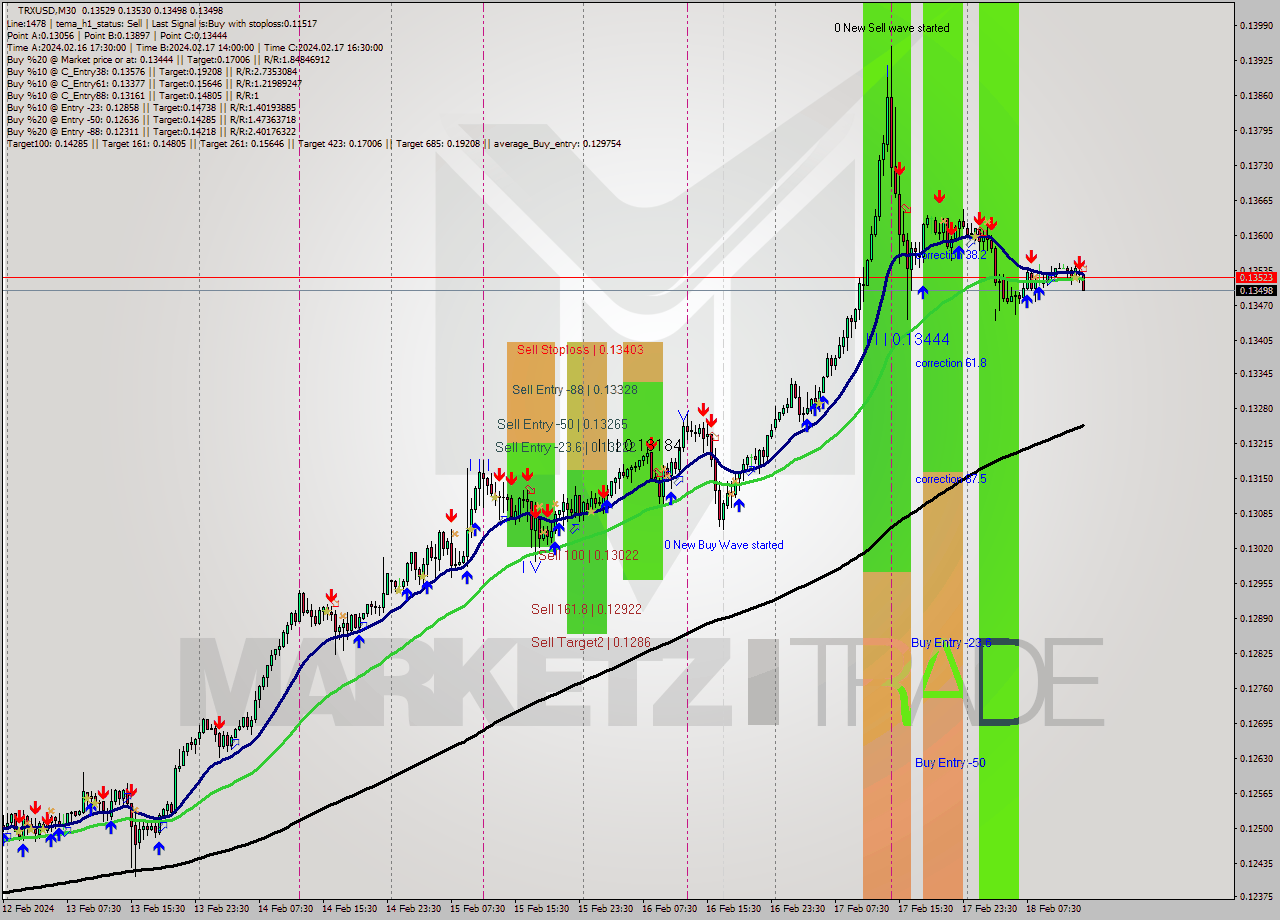This screenshot has height=920, width=1280.
Task: Click the 0.12435 price axis label
Action: coord(1256,863)
